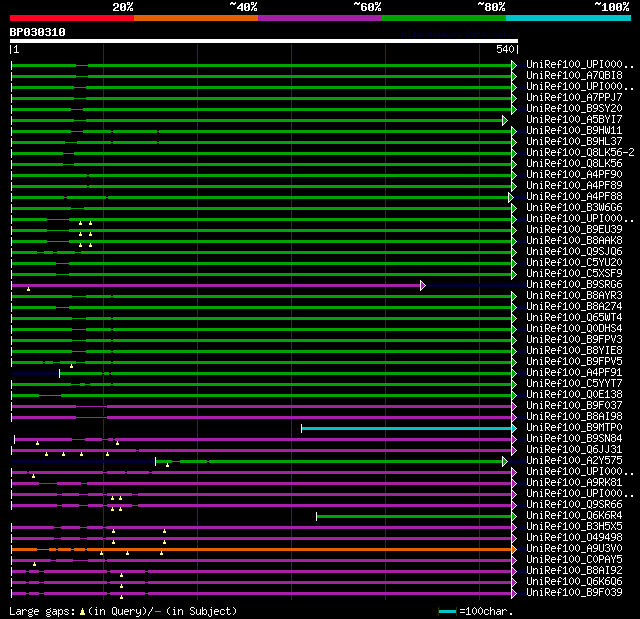Image resolution: width=640 pixels, height=619 pixels.
Task: Select the UniRef100_C5XSF9 label
Action: (574, 274)
